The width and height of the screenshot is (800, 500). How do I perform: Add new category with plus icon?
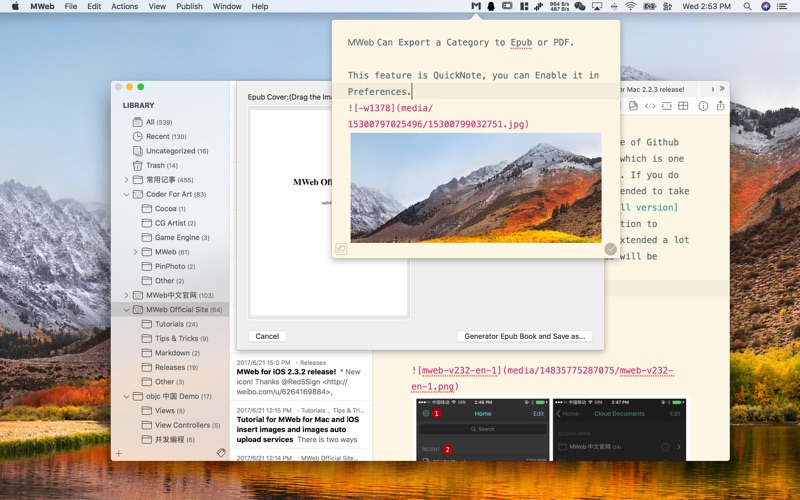pyautogui.click(x=119, y=453)
